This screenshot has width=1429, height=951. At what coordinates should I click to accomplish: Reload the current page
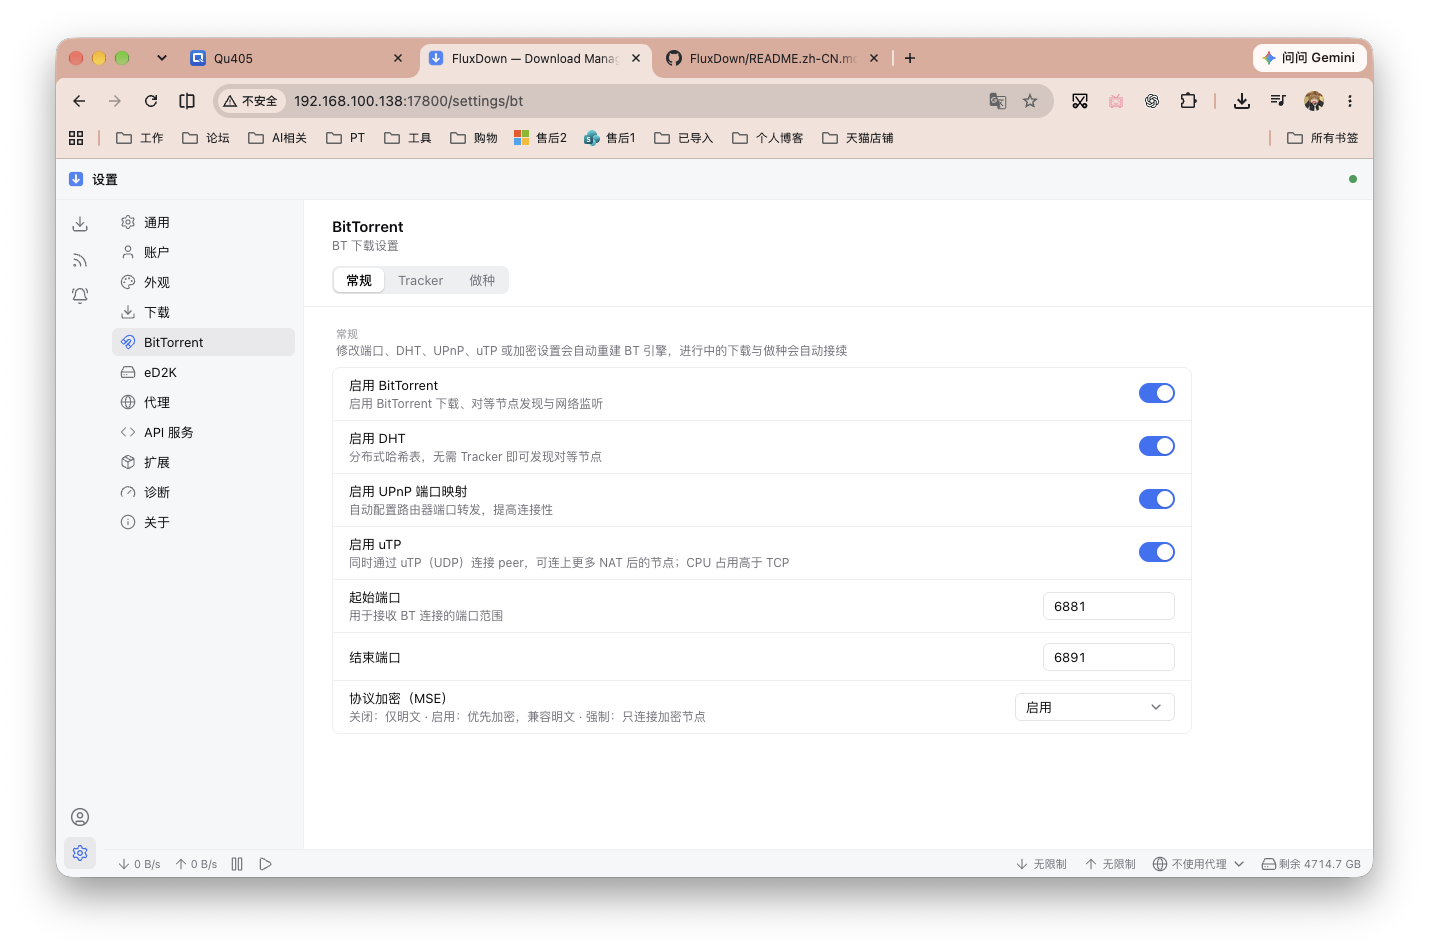coord(151,101)
